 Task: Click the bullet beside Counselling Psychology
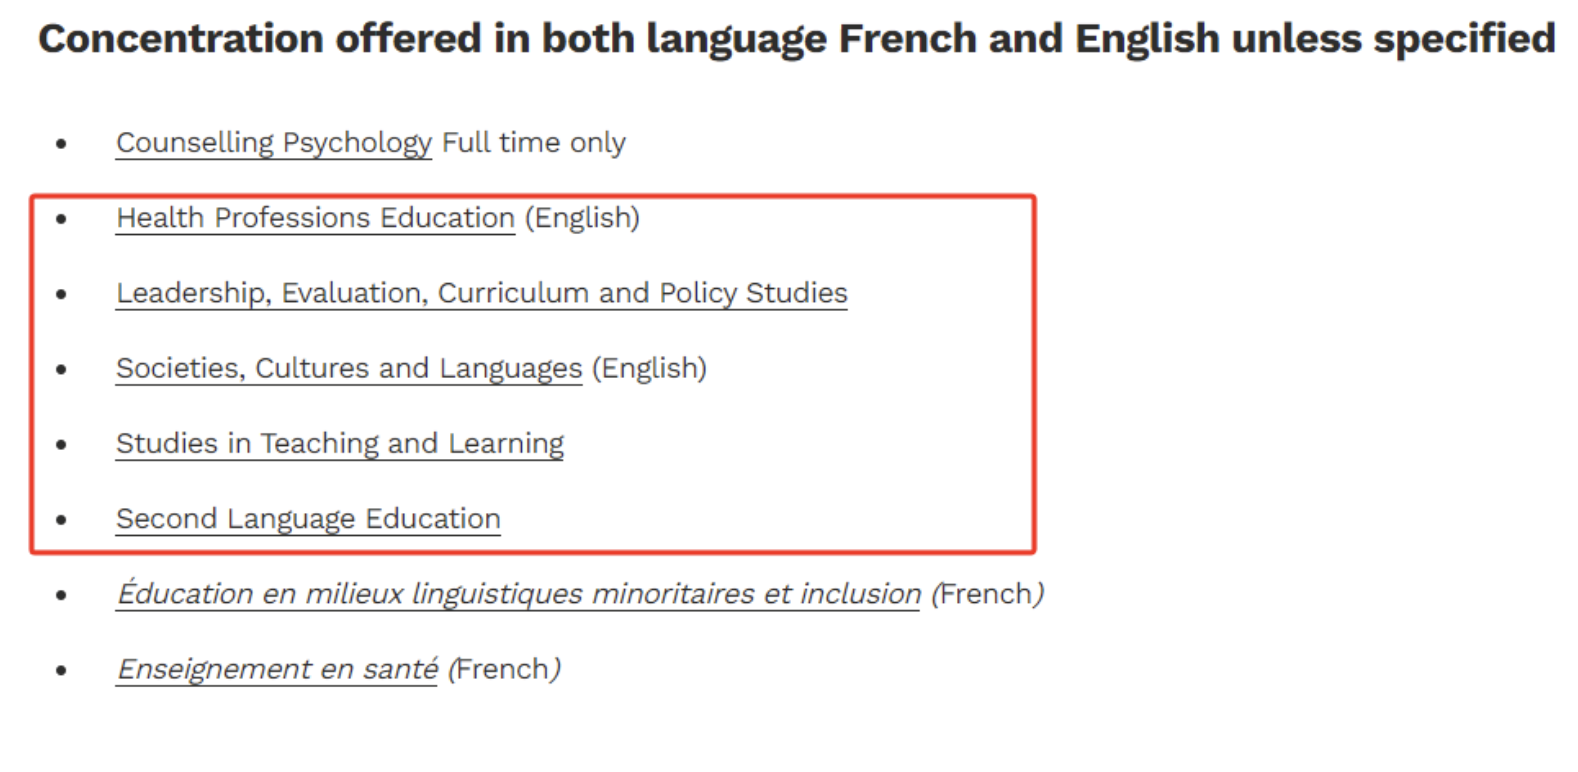pos(62,144)
